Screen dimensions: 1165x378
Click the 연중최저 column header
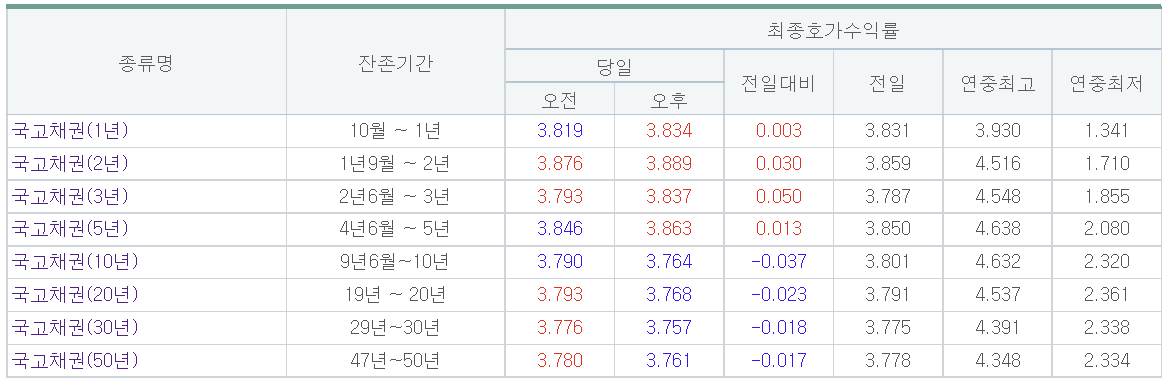click(1106, 82)
